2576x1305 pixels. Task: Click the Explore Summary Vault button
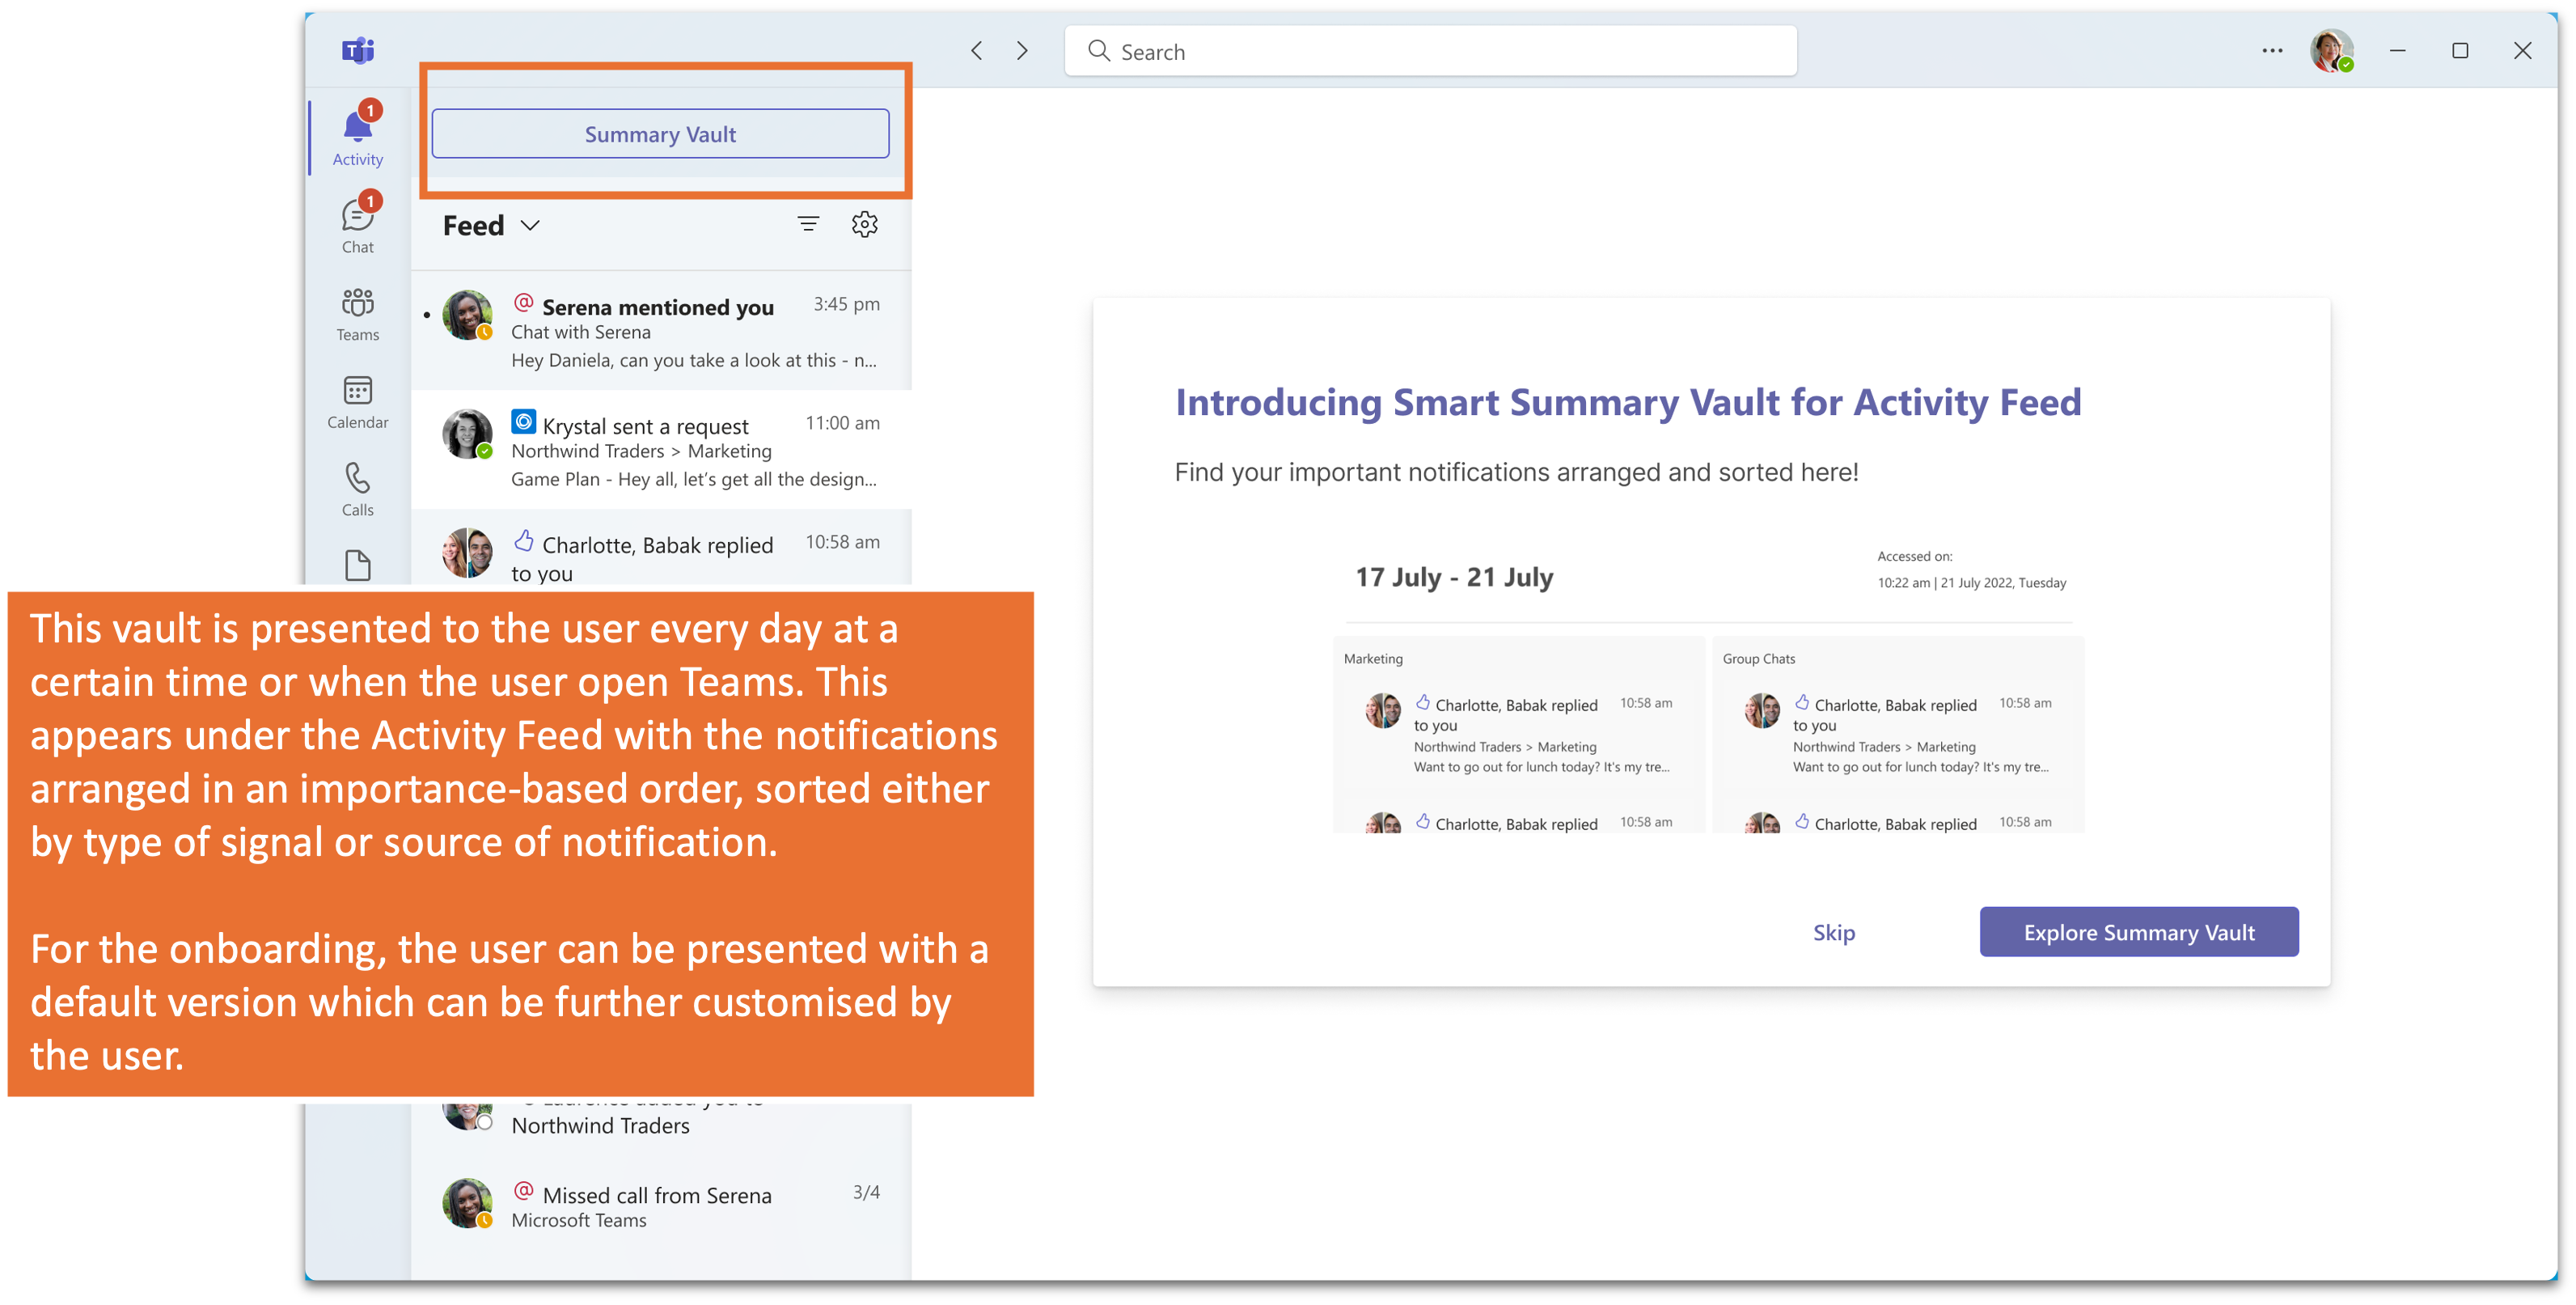click(x=2138, y=932)
